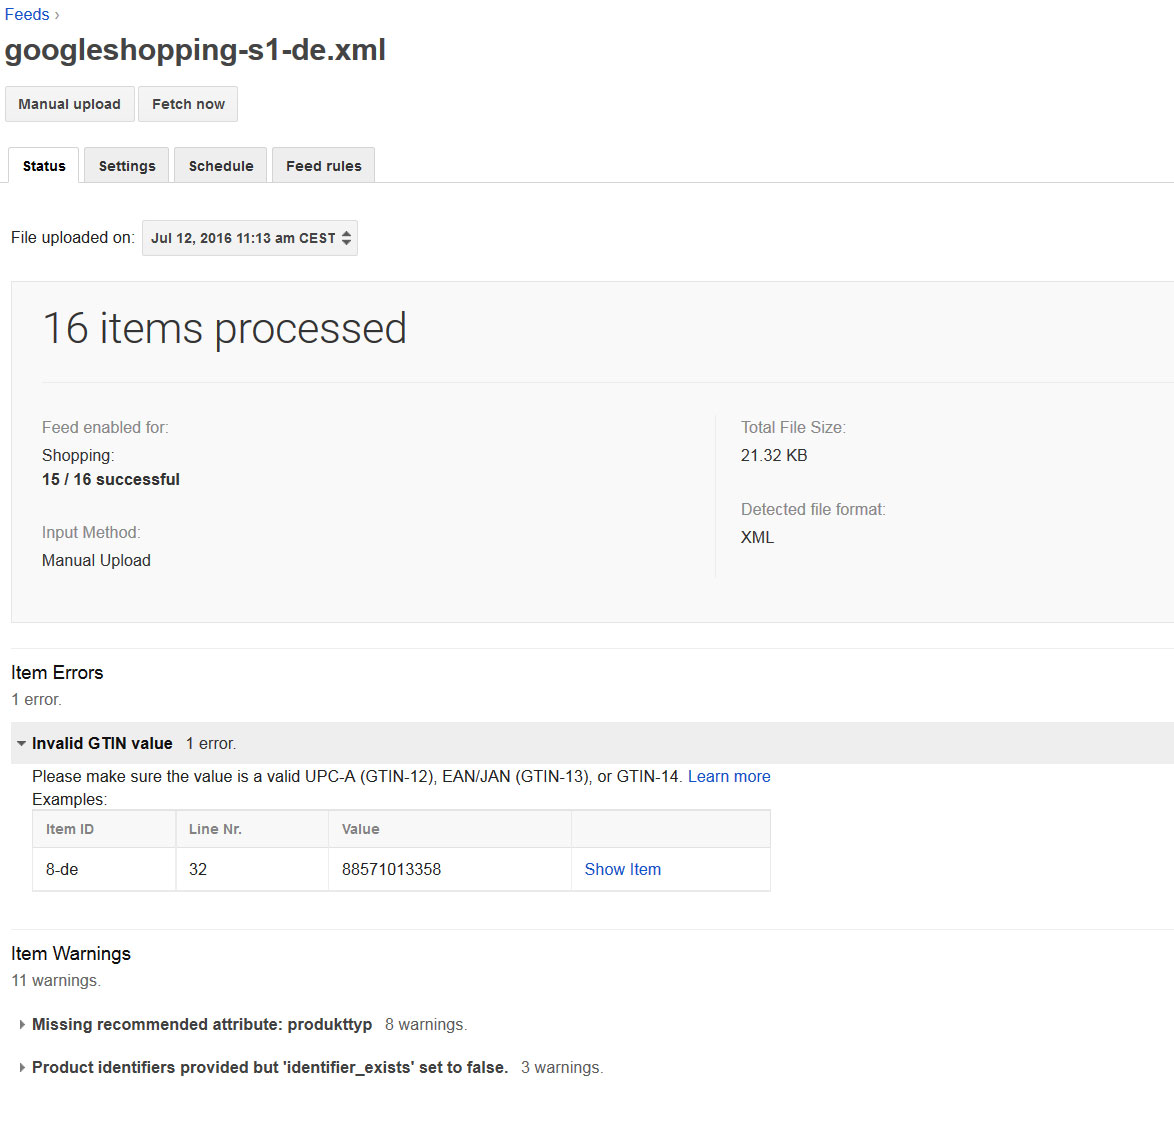
Task: Click Show Item for item 8-de
Action: pyautogui.click(x=622, y=870)
